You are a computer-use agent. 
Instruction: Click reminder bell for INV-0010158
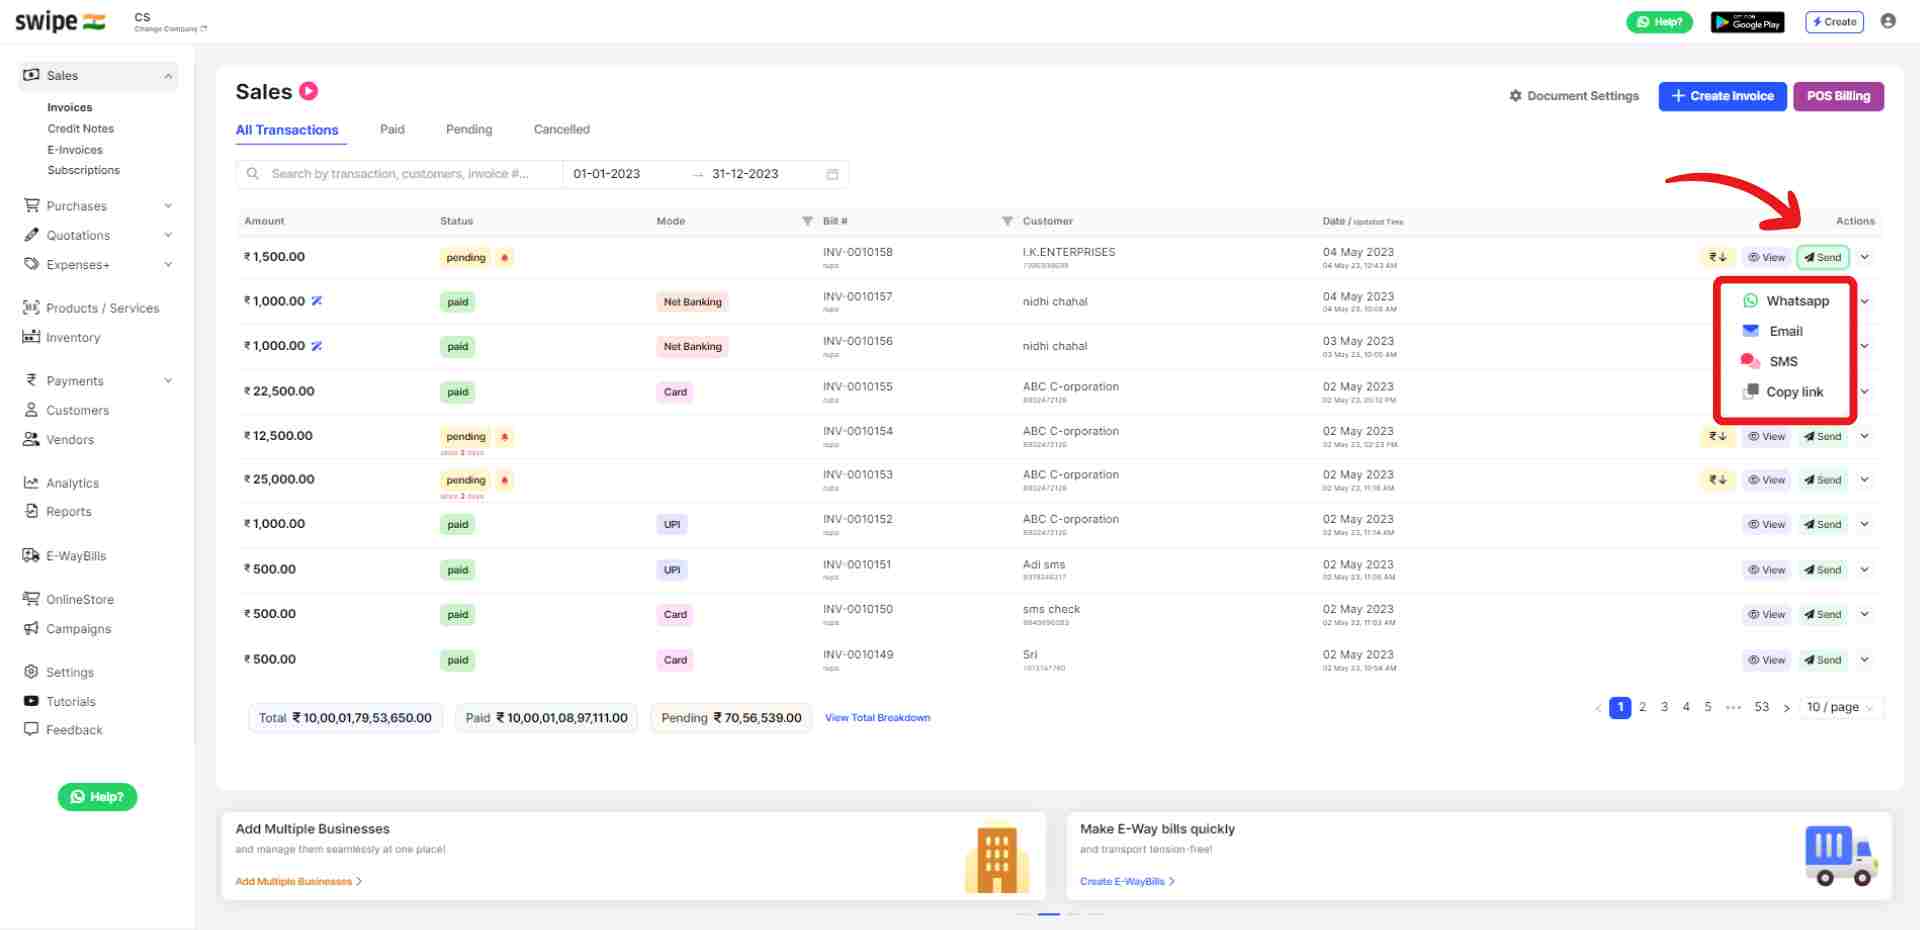click(505, 258)
